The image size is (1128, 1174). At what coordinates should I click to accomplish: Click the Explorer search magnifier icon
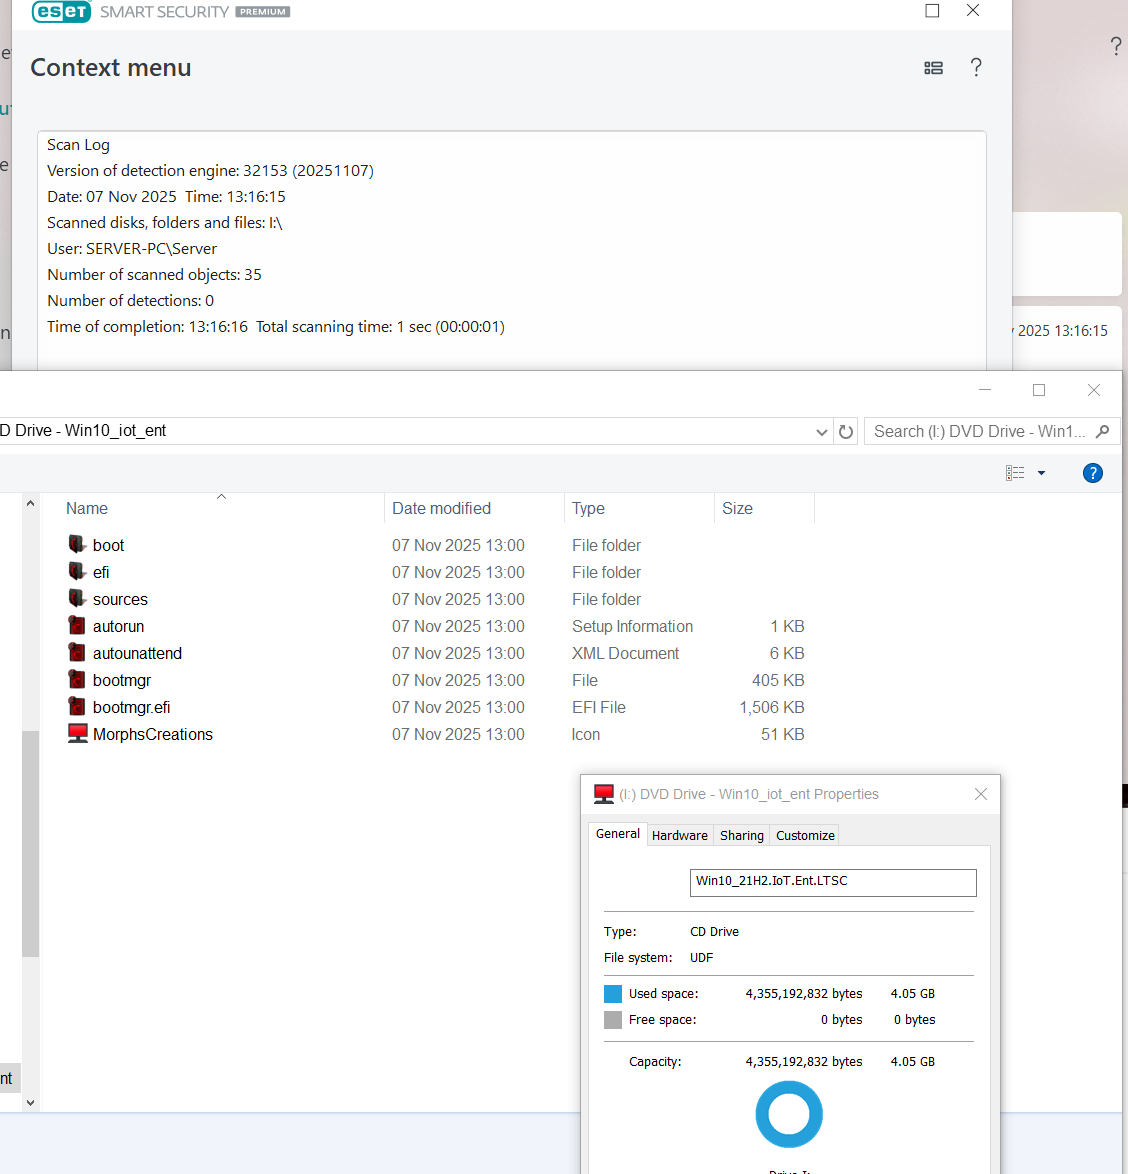tap(1102, 431)
